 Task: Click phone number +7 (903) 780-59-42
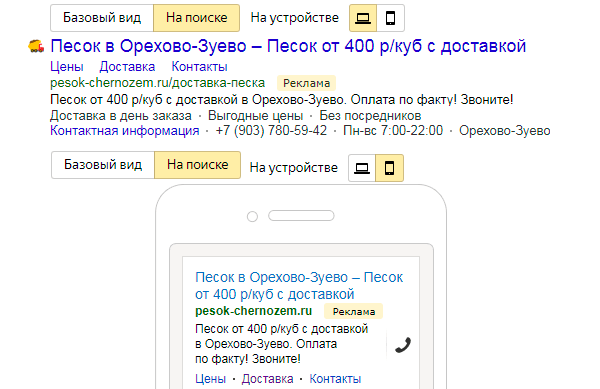[x=271, y=131]
